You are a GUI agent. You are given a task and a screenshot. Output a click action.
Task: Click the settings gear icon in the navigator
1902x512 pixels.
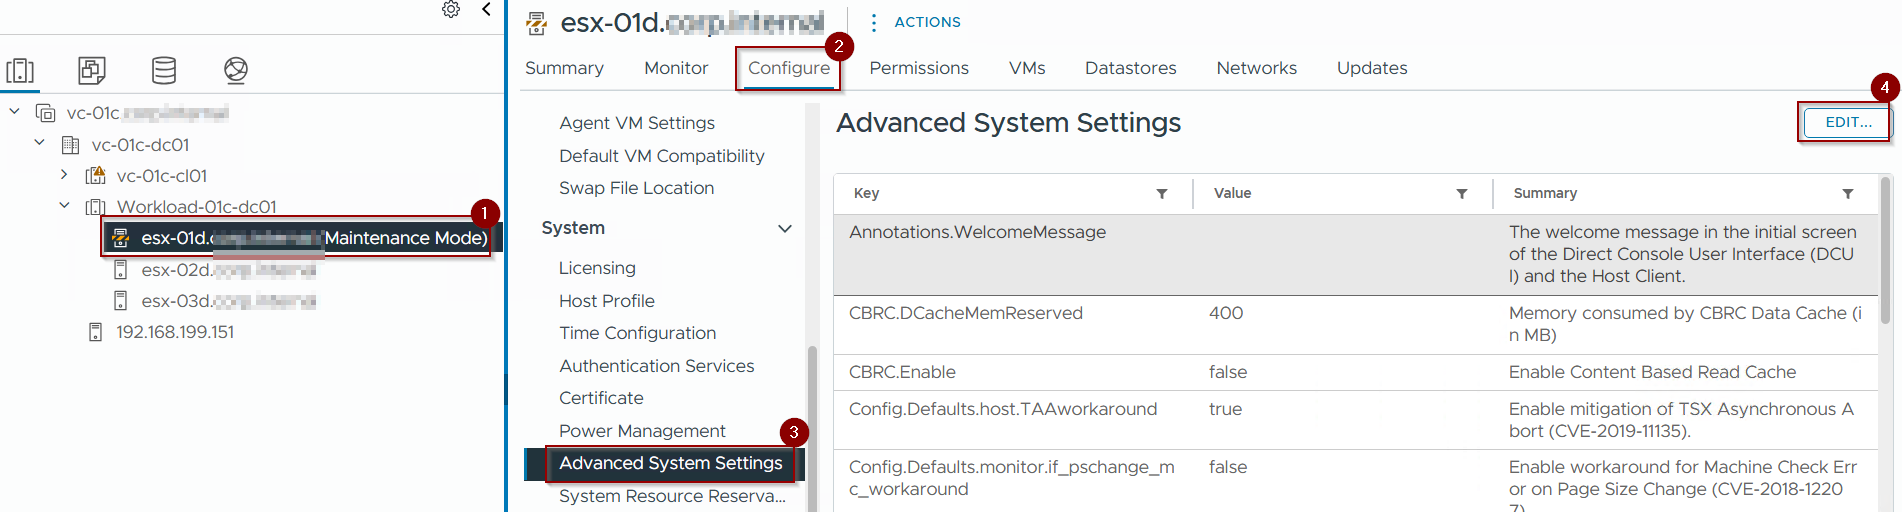pos(451,10)
